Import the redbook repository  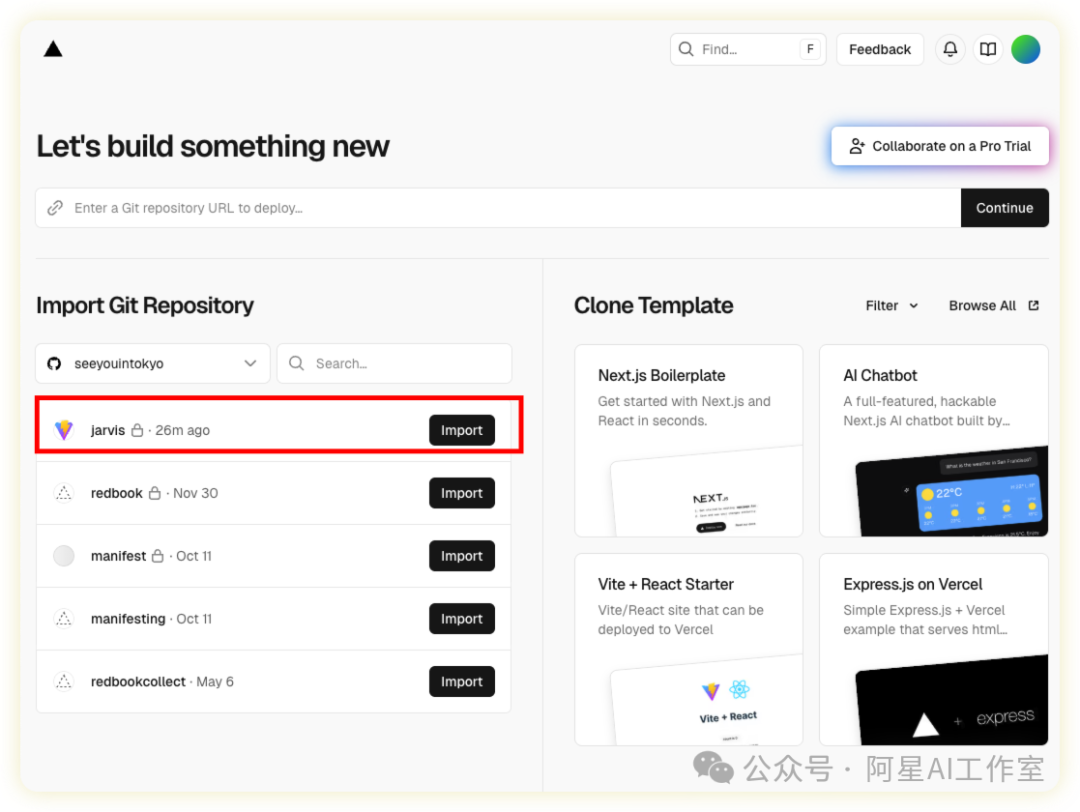point(461,493)
